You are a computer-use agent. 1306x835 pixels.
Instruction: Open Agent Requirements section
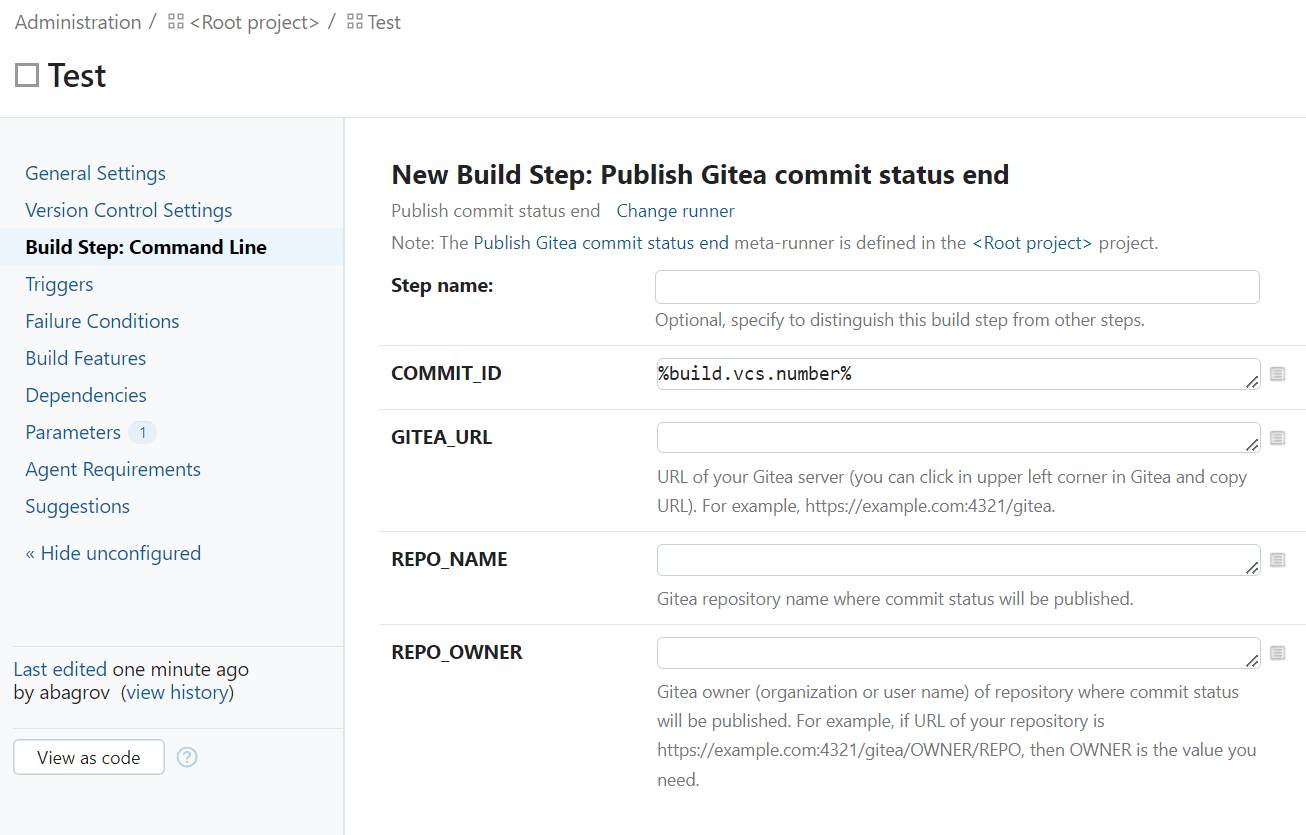[x=113, y=469]
